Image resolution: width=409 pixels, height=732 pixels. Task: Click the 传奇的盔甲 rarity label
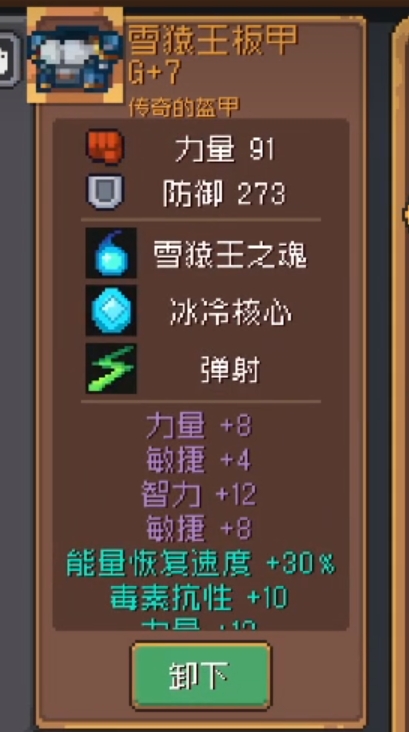coord(184,107)
